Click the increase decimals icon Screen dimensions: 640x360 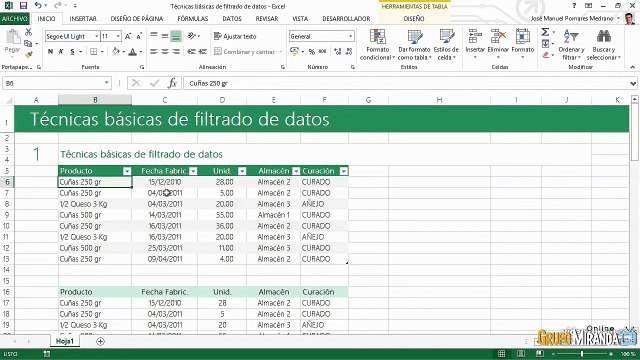click(338, 52)
